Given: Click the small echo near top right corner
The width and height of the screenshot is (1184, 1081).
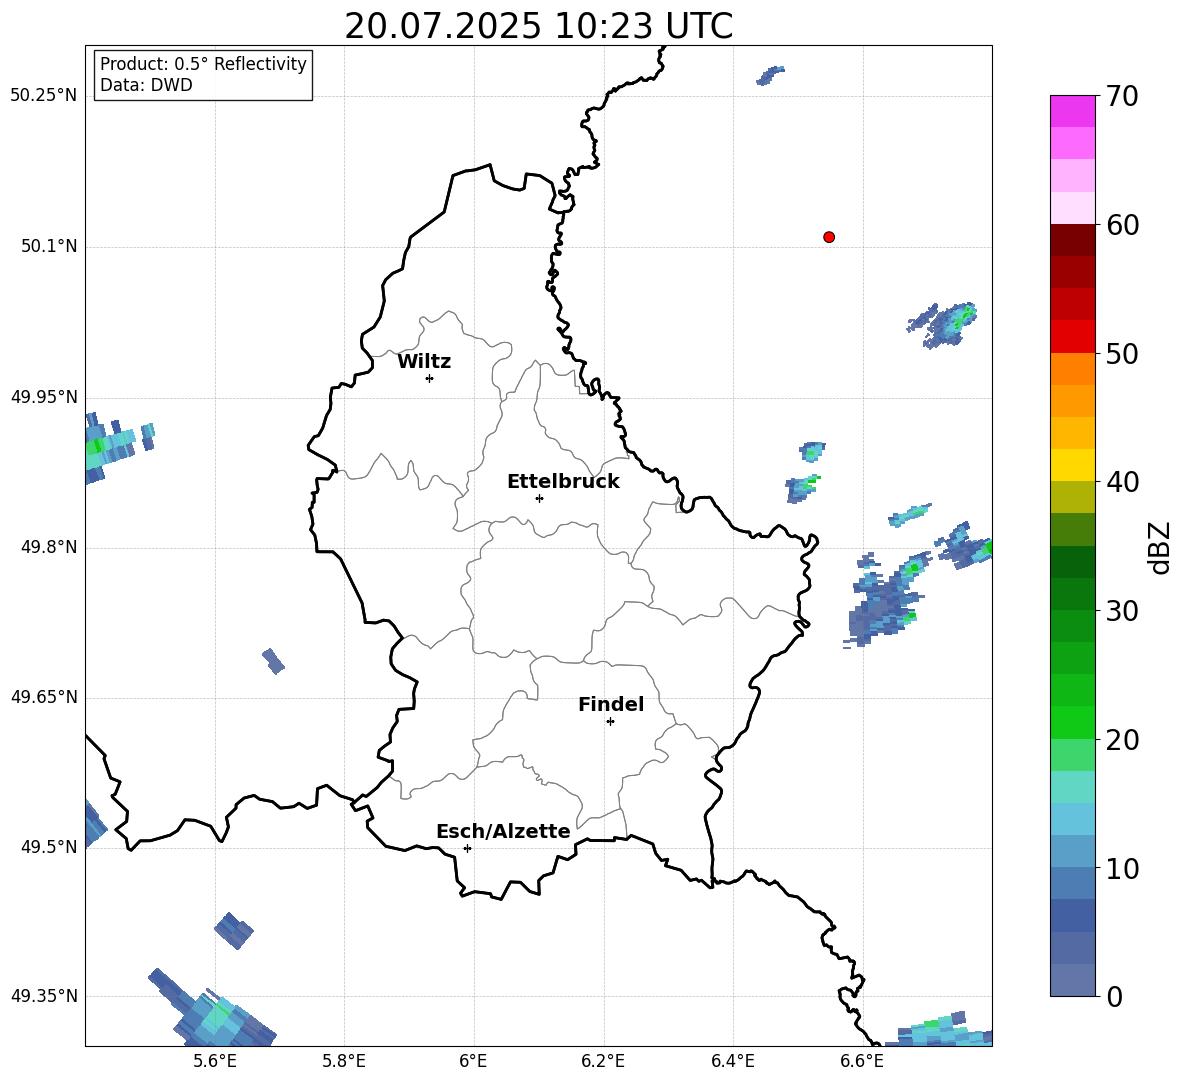Looking at the screenshot, I should click(x=770, y=75).
